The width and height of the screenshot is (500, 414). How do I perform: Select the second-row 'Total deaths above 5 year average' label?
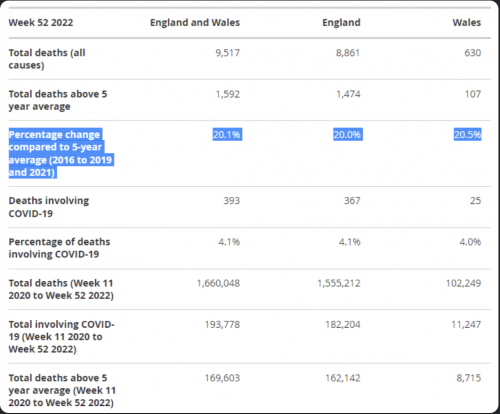pos(58,100)
